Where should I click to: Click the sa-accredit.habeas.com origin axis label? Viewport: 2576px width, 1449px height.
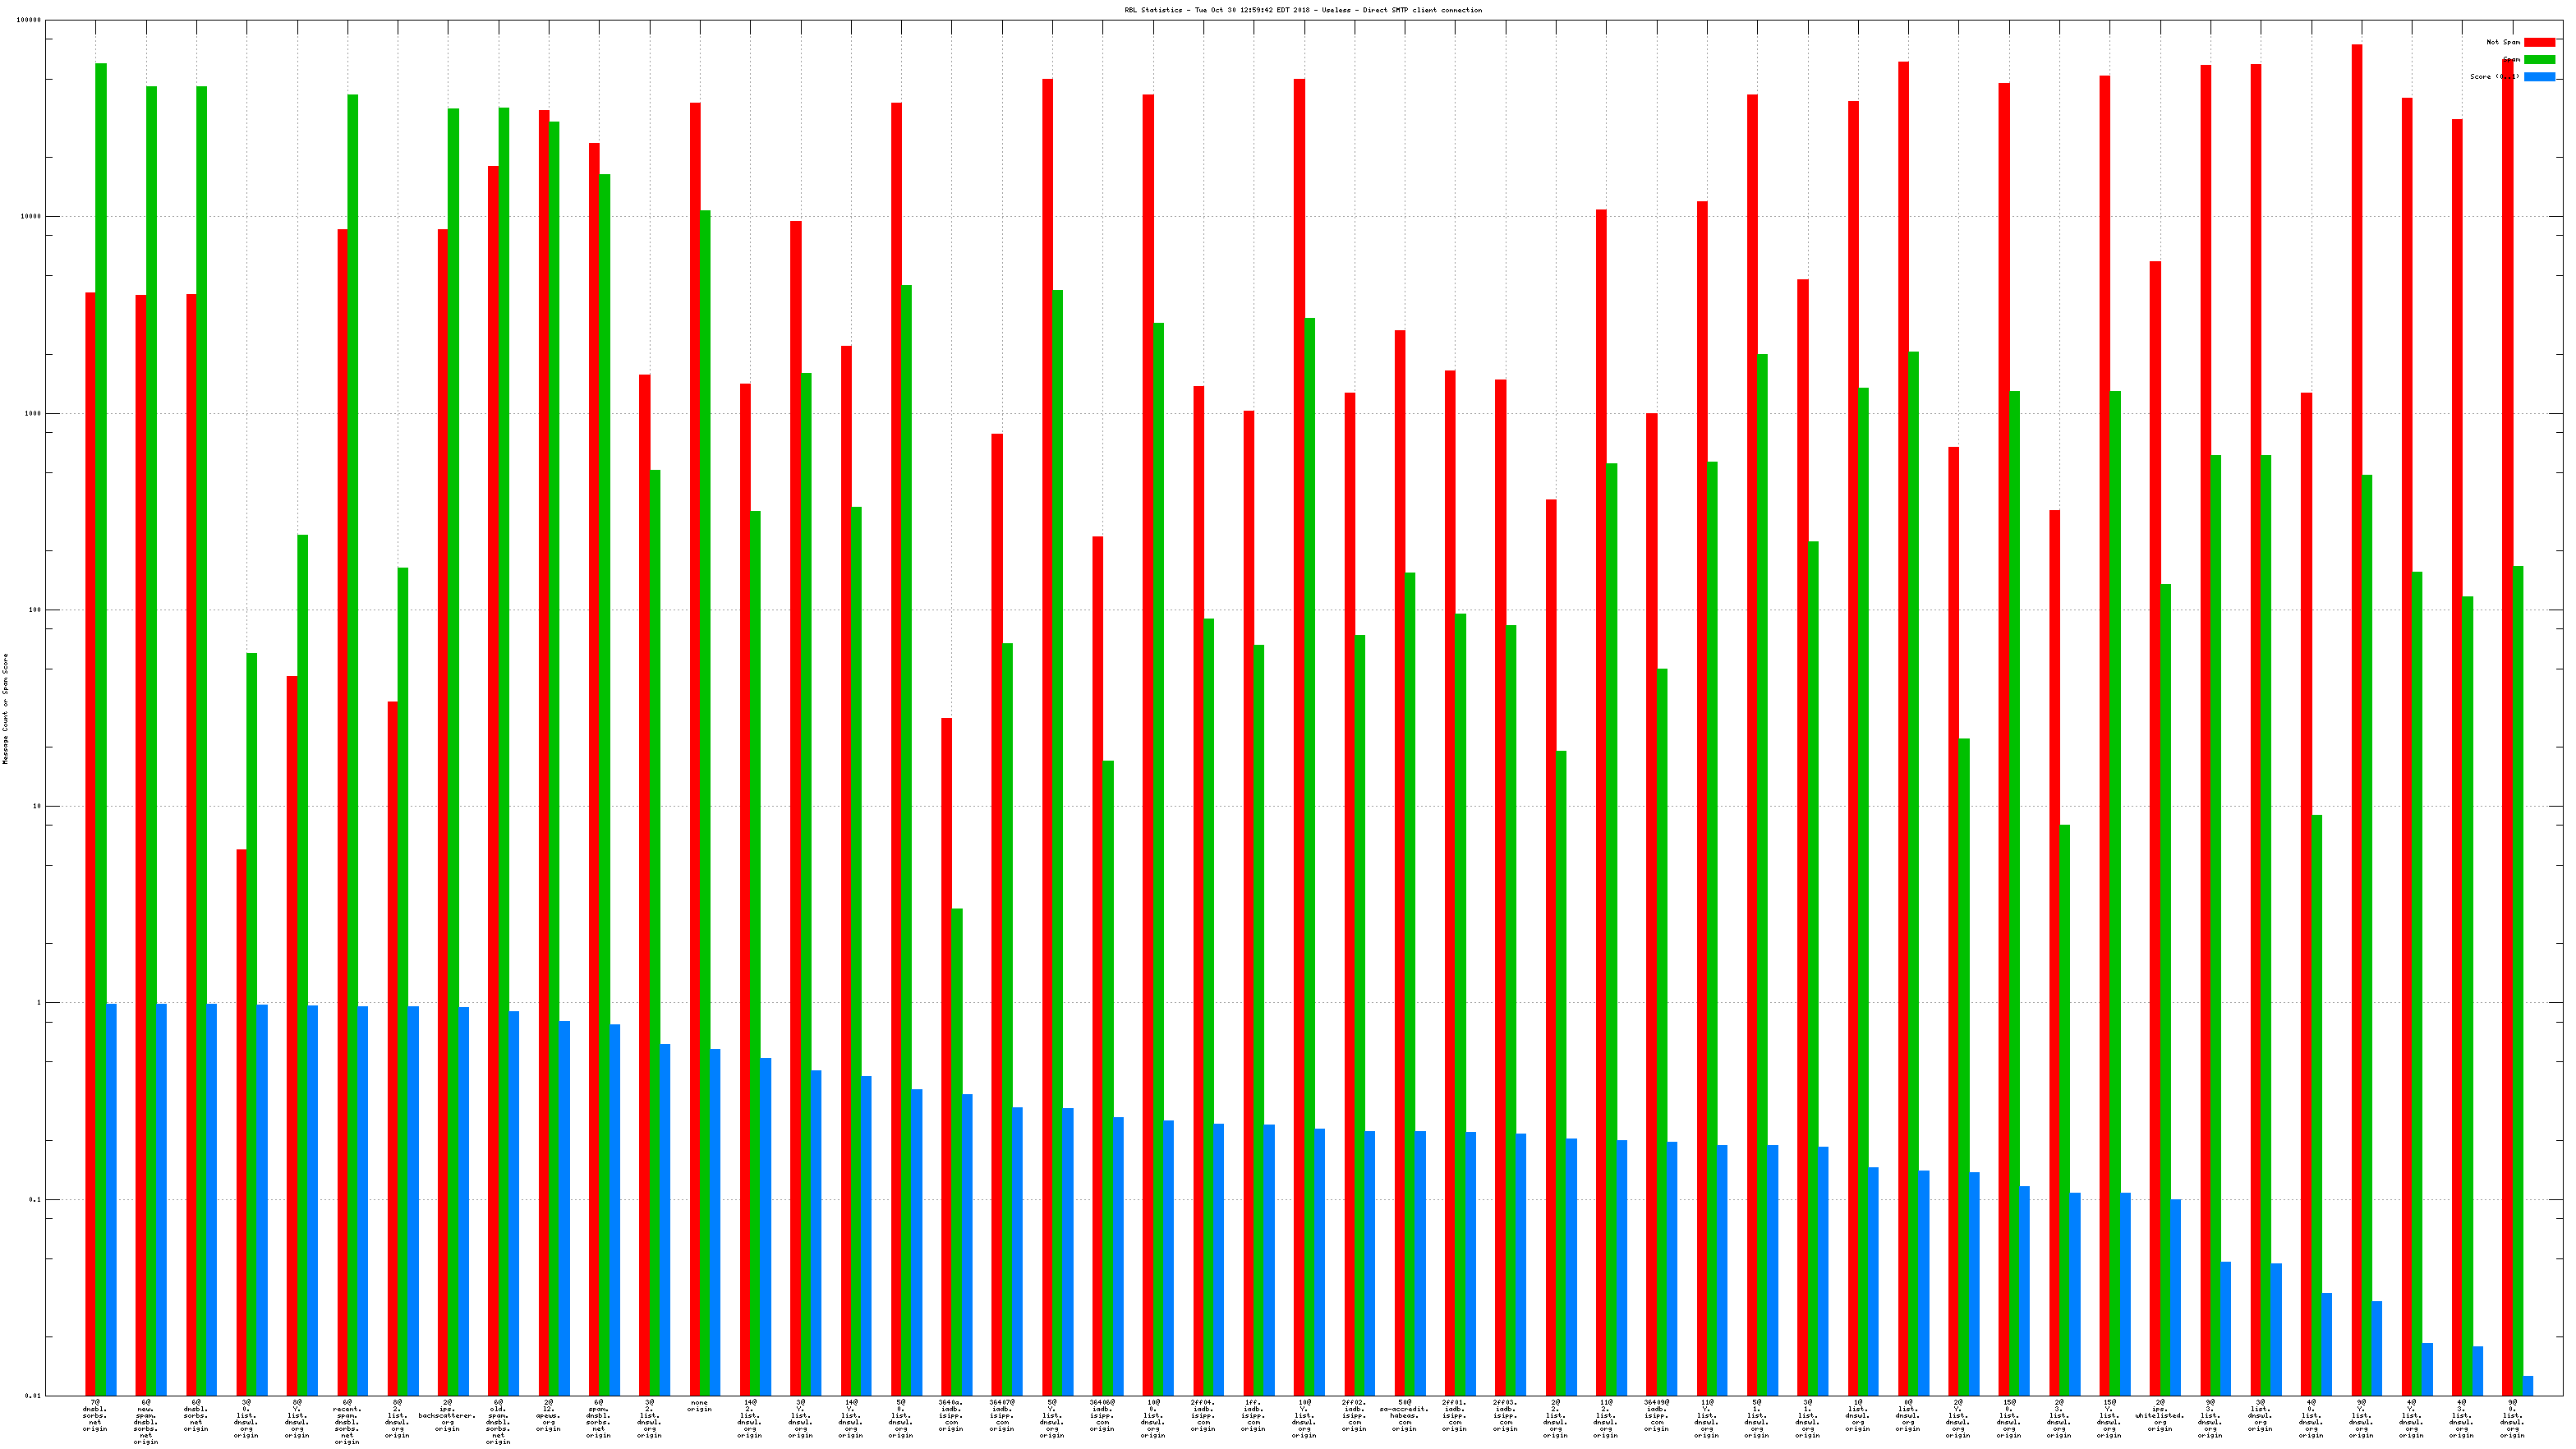tap(1404, 1416)
